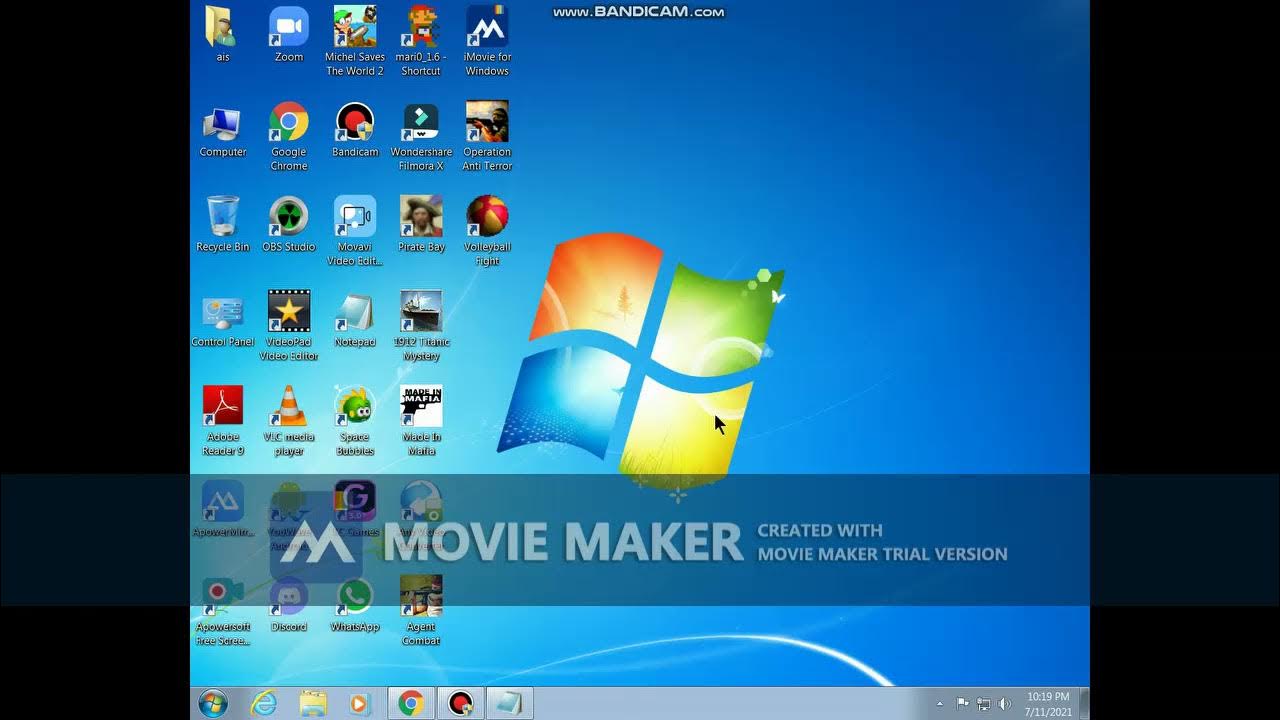Select the Space Bubbles game icon
Viewport: 1280px width, 720px height.
(355, 422)
